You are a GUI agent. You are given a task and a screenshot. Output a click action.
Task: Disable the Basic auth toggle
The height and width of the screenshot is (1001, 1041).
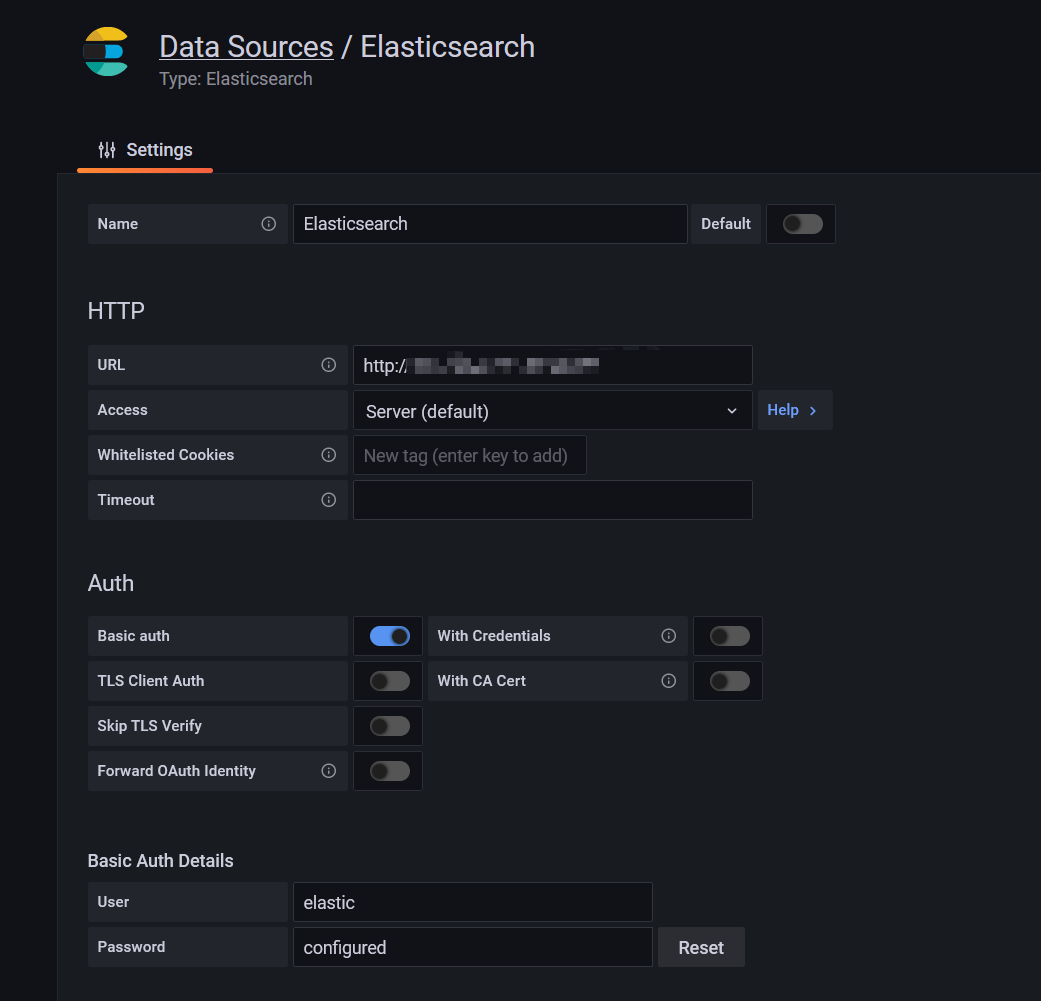tap(389, 636)
